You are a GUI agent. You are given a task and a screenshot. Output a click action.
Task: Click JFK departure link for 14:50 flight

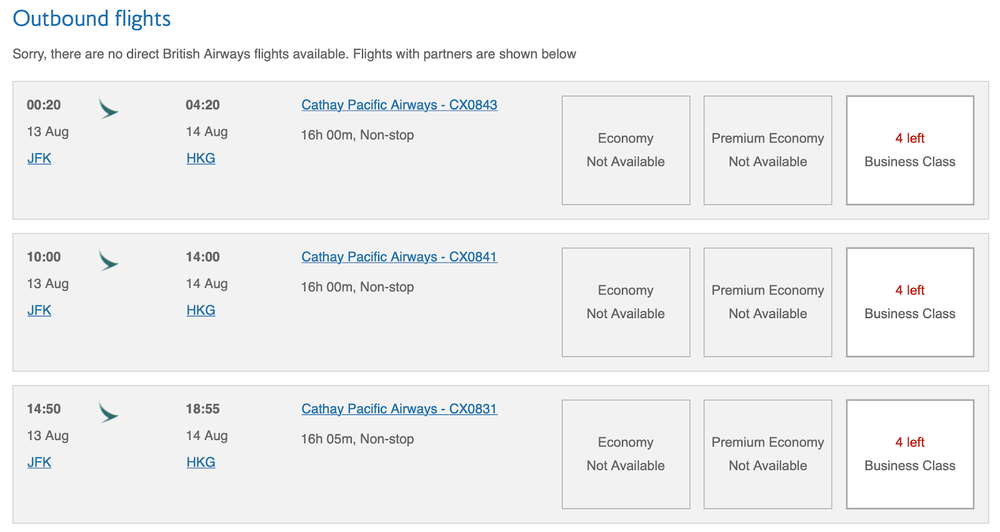(39, 462)
